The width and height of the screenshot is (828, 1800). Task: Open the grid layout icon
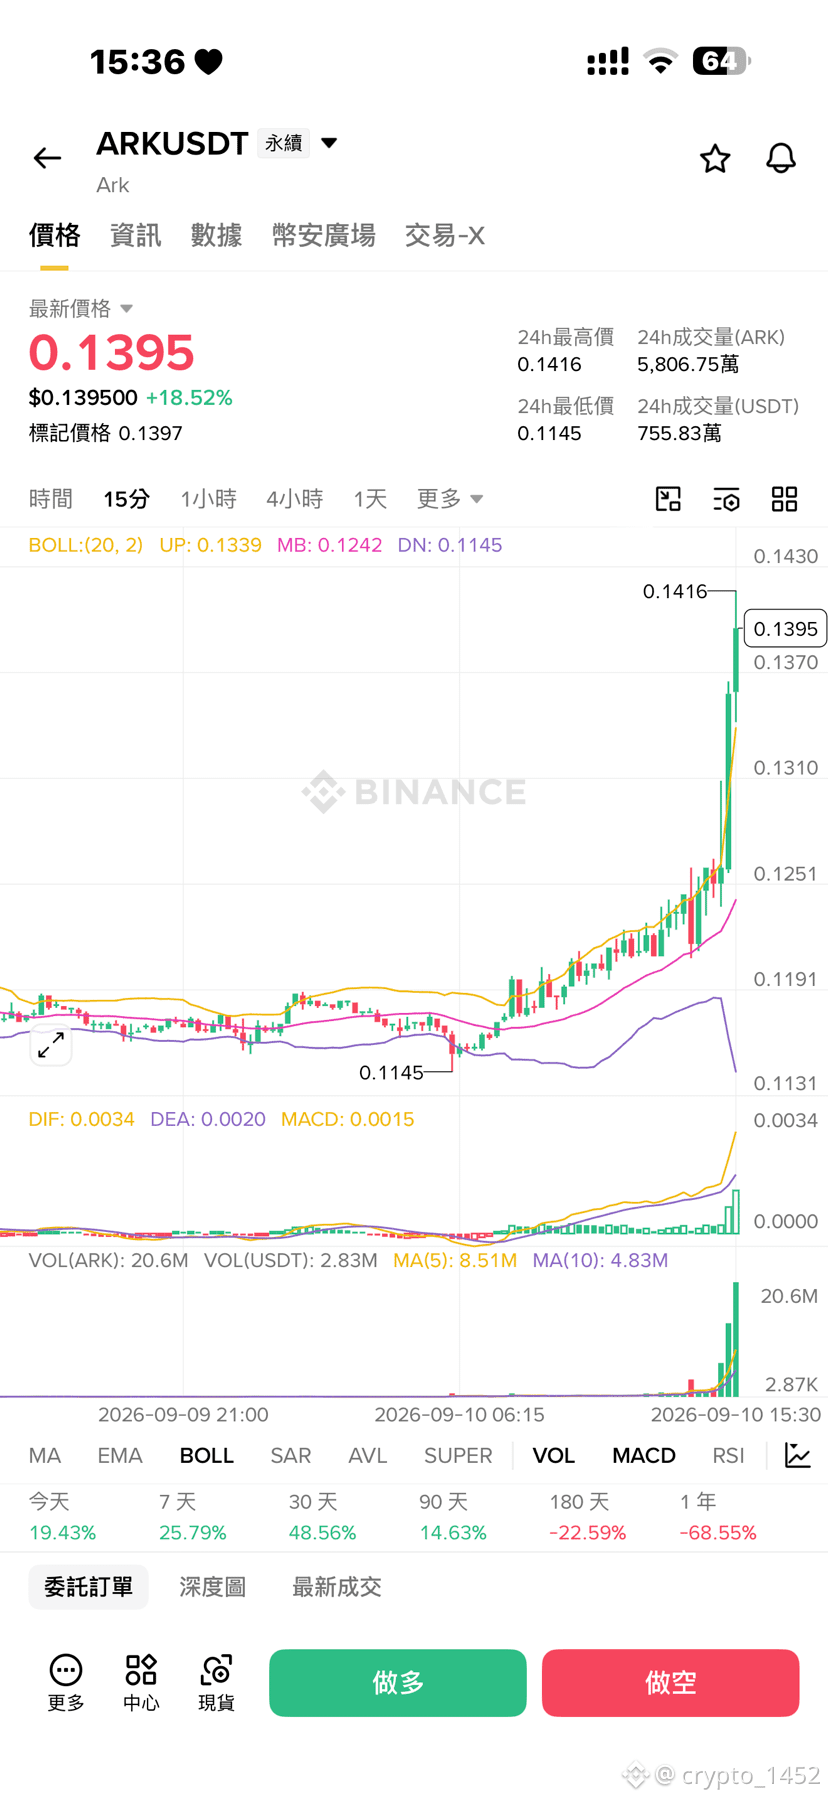[x=785, y=499]
